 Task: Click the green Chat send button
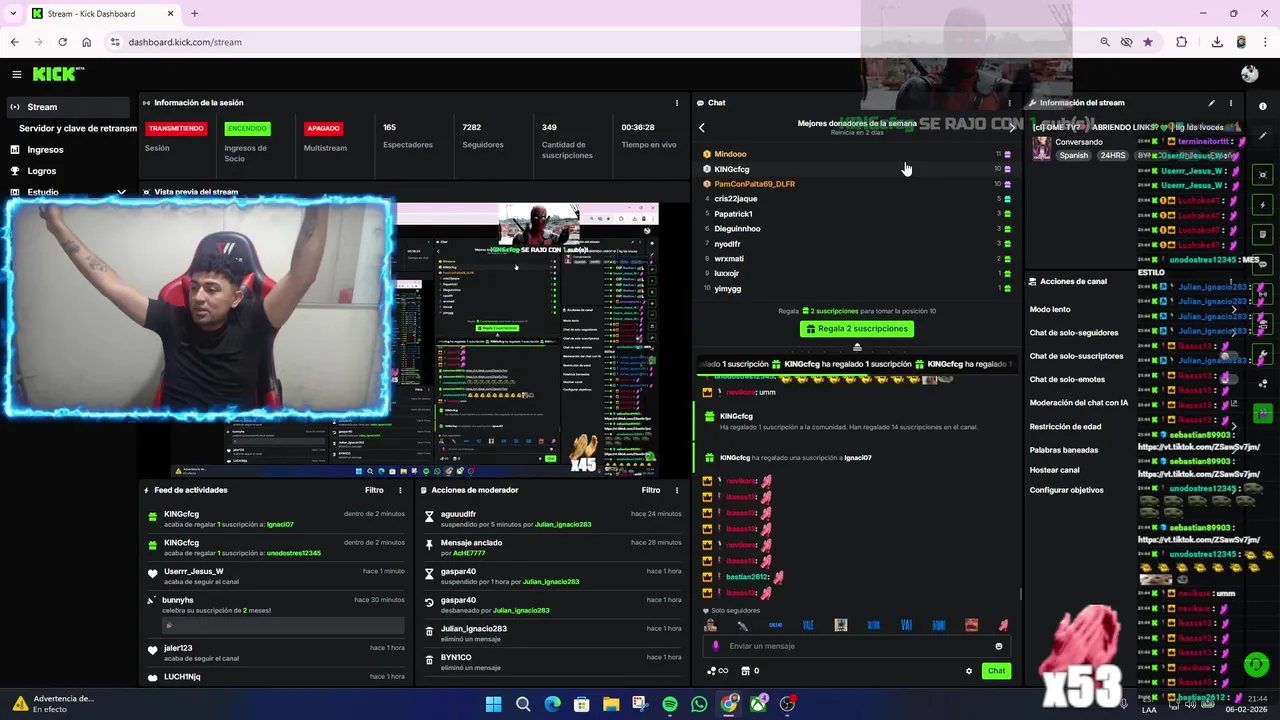(996, 671)
